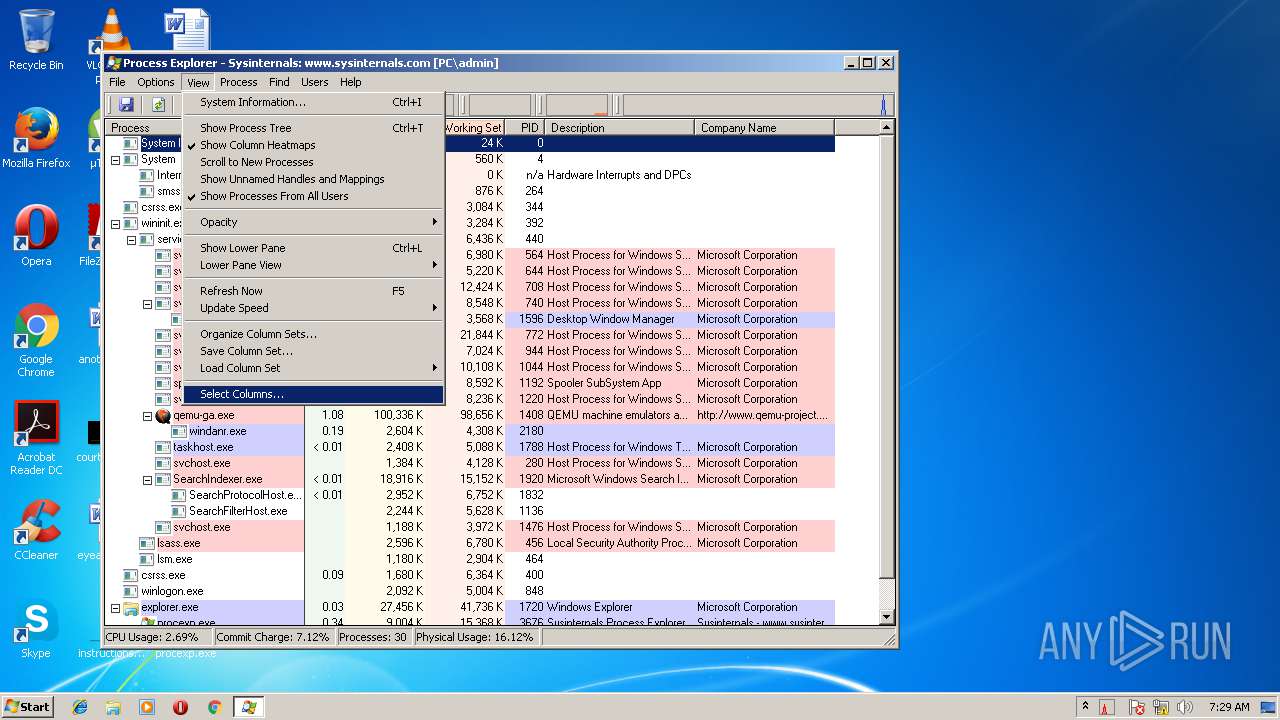This screenshot has height=720, width=1280.
Task: Collapse the SearchIndexer.exe tree node
Action: click(x=147, y=480)
